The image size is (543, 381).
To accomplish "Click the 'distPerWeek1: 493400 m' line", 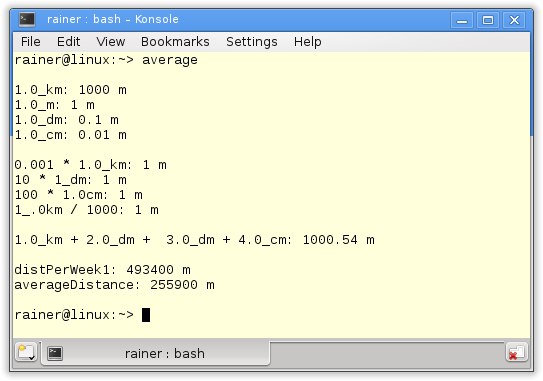I will click(103, 270).
